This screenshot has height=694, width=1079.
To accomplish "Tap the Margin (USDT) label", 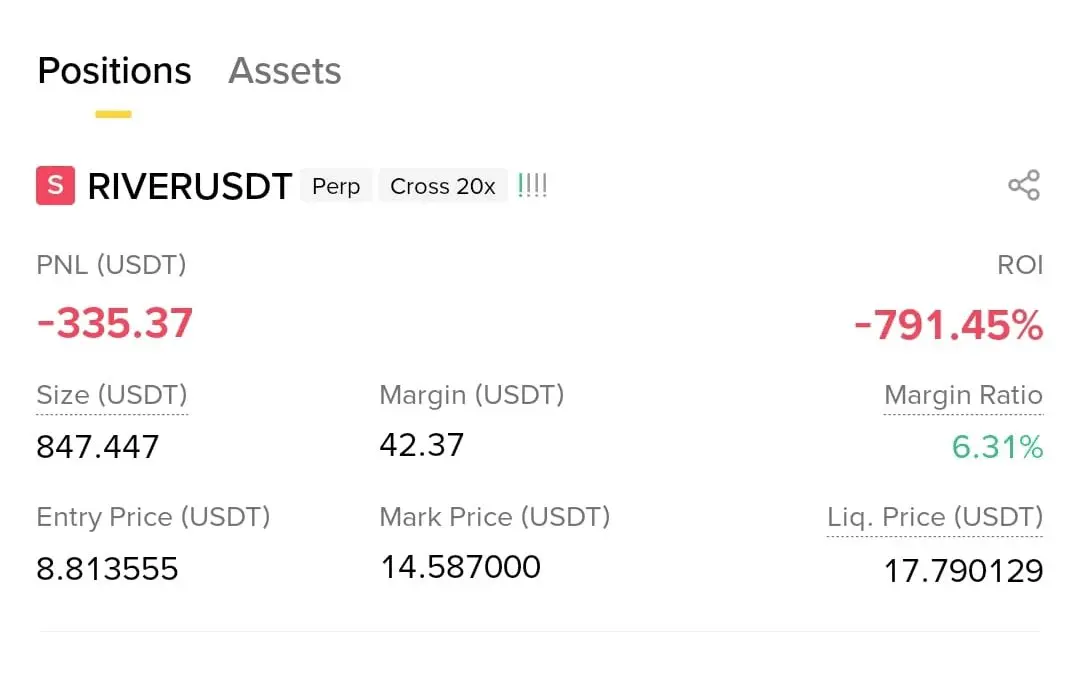I will [x=471, y=395].
